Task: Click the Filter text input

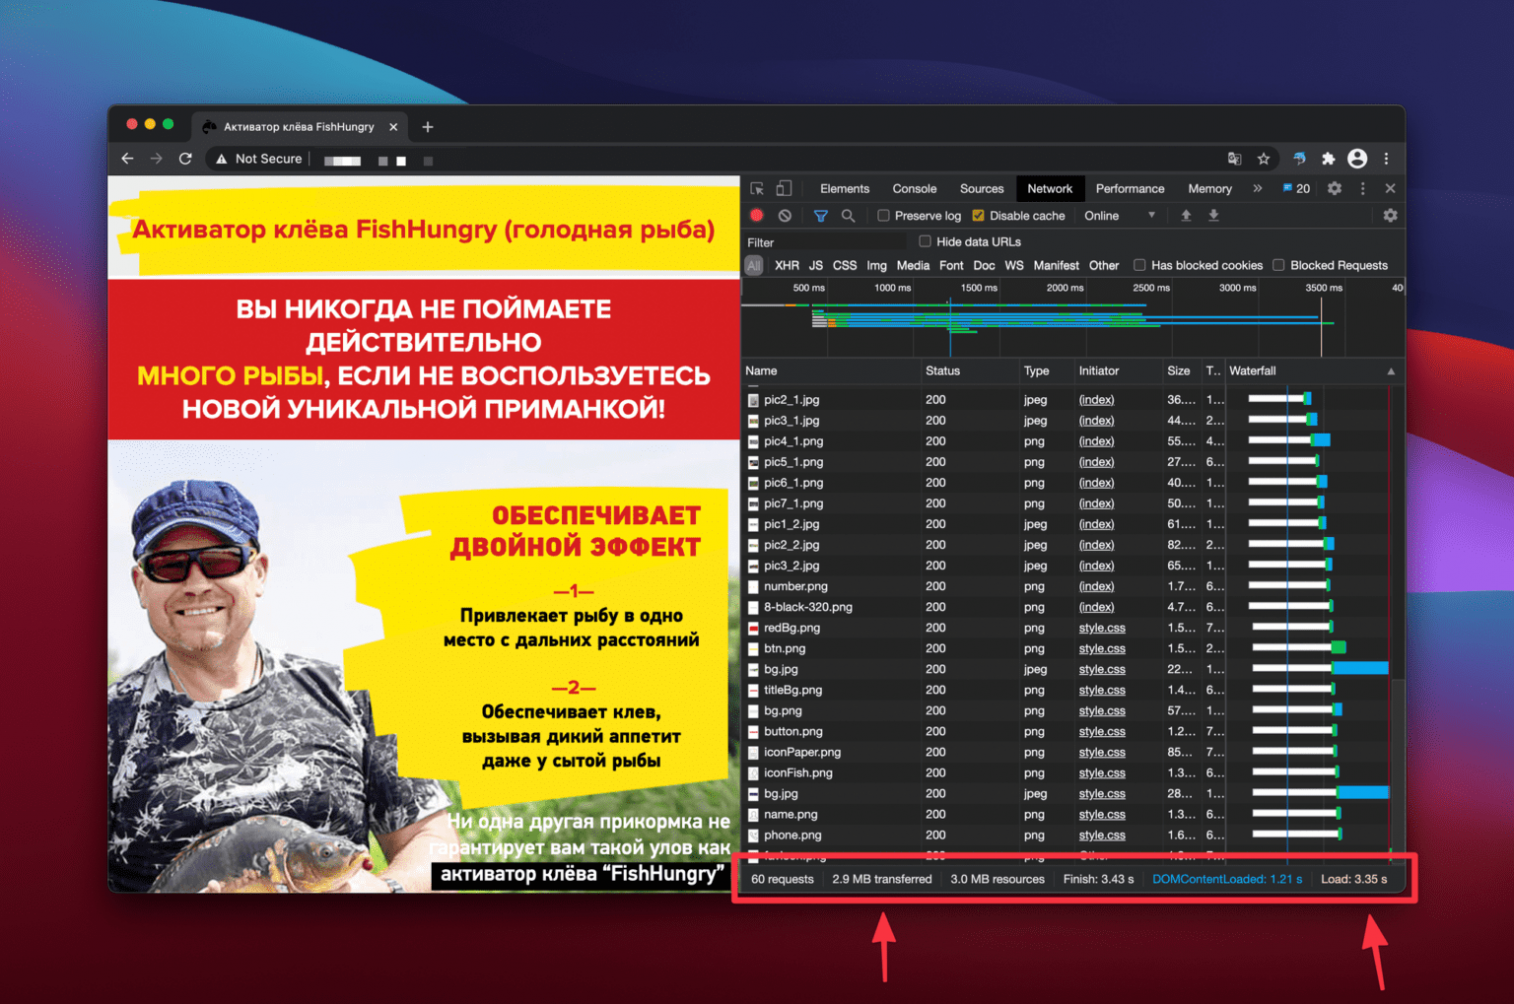Action: pos(825,242)
